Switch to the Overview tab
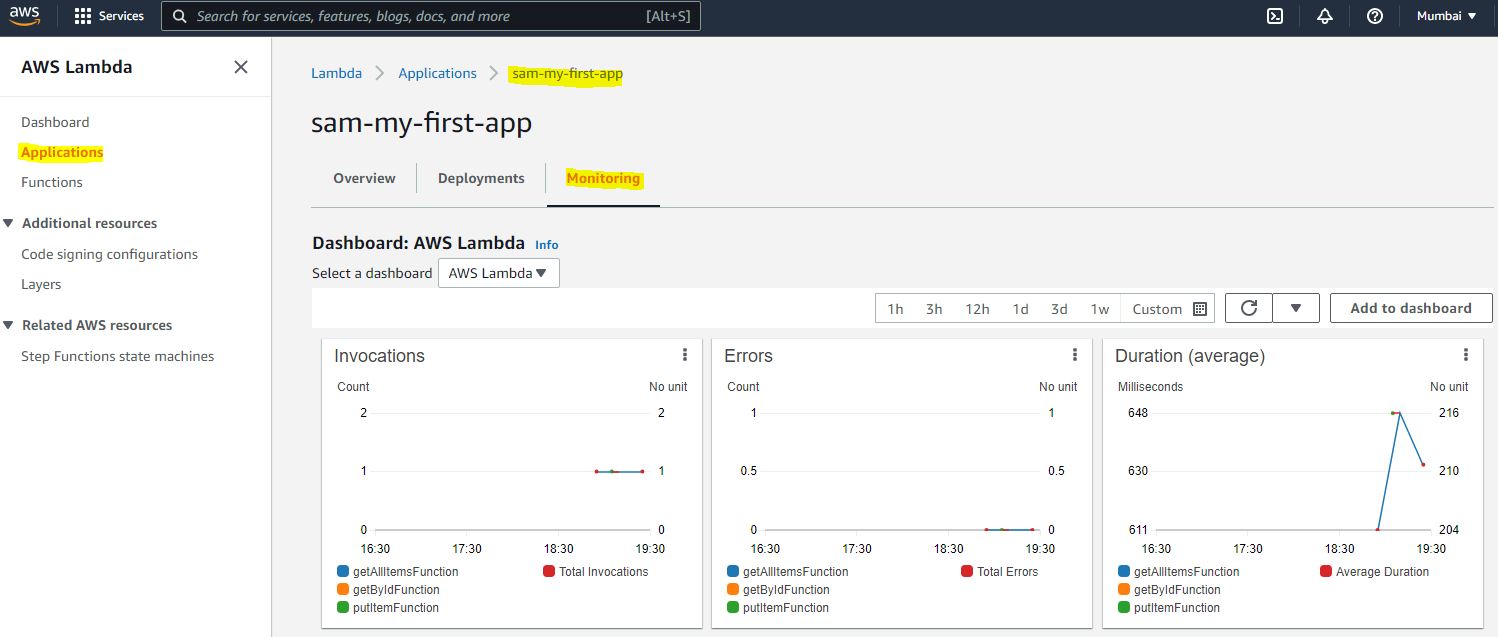This screenshot has height=637, width=1498. (364, 178)
